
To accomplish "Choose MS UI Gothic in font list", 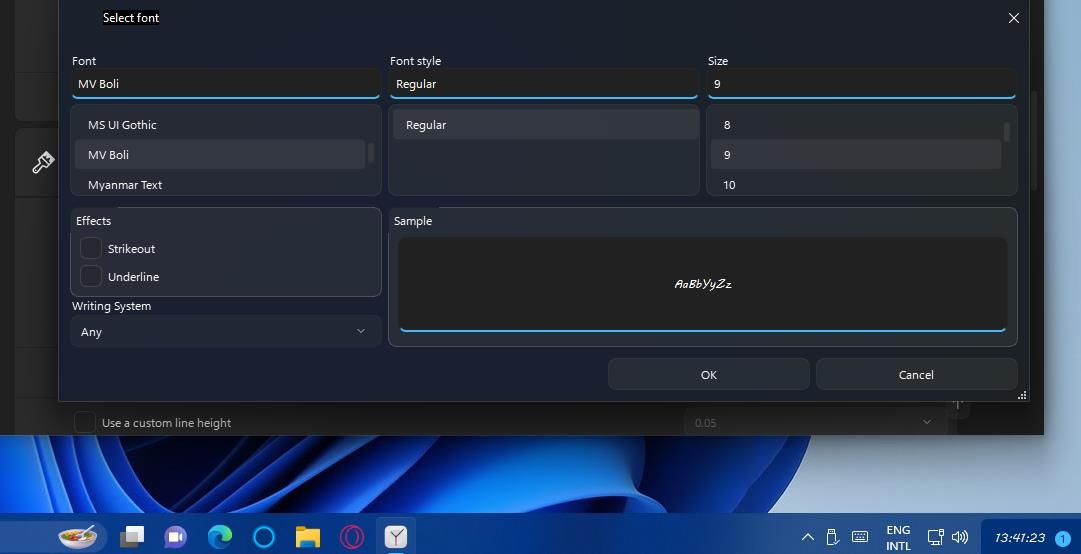I will pos(122,125).
